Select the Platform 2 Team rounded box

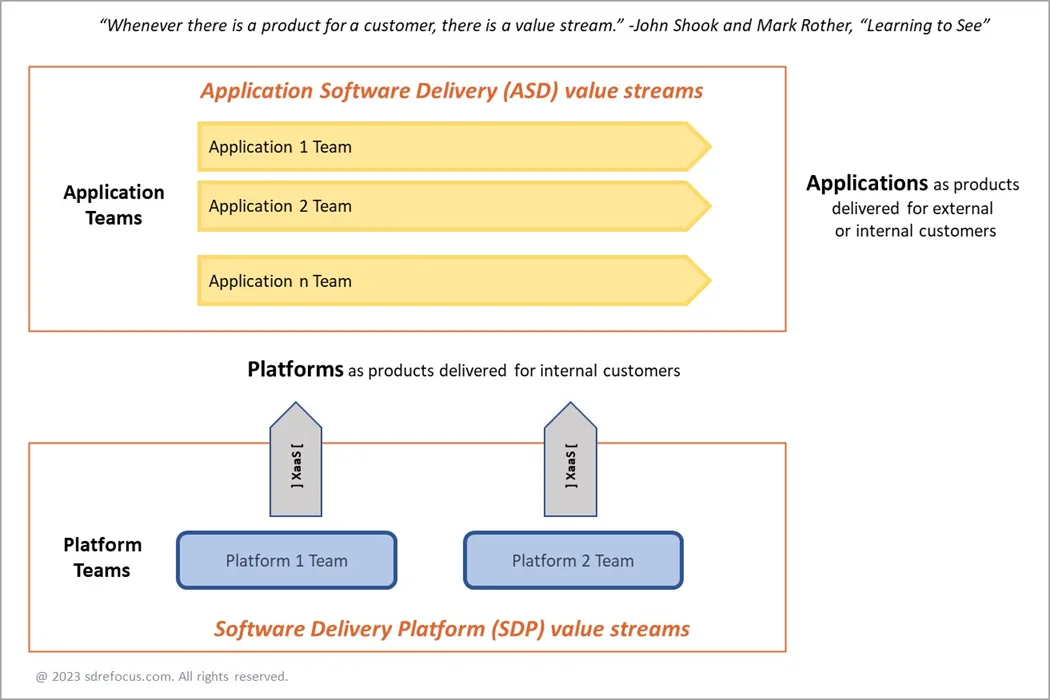[572, 560]
